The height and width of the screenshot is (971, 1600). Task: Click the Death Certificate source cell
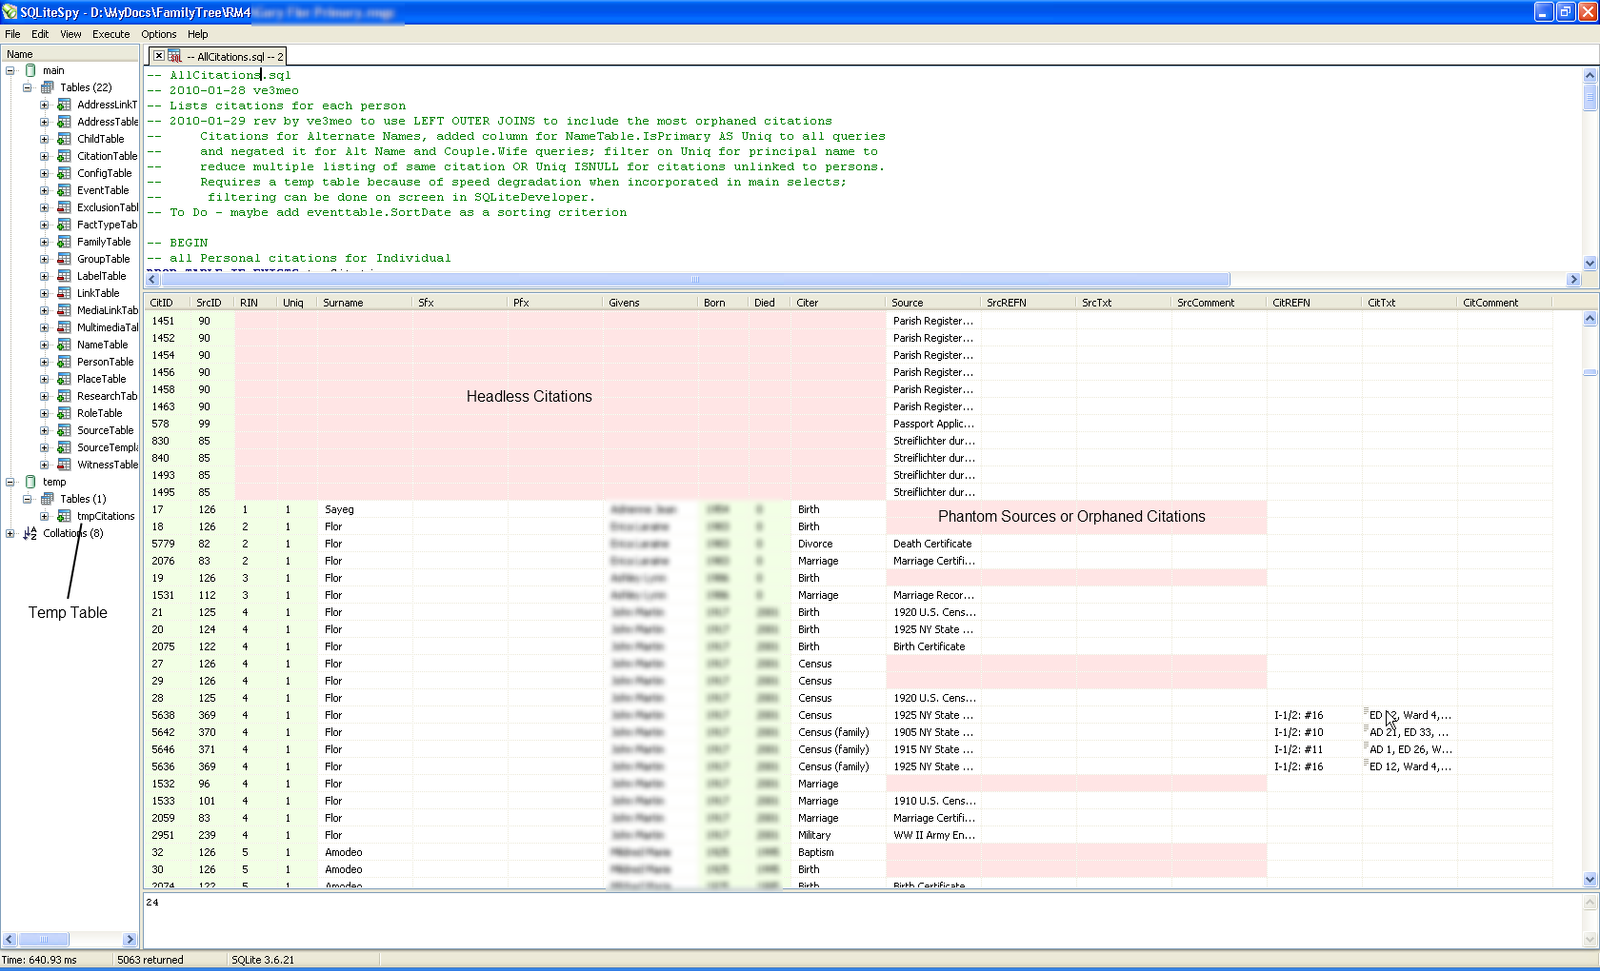pos(933,544)
